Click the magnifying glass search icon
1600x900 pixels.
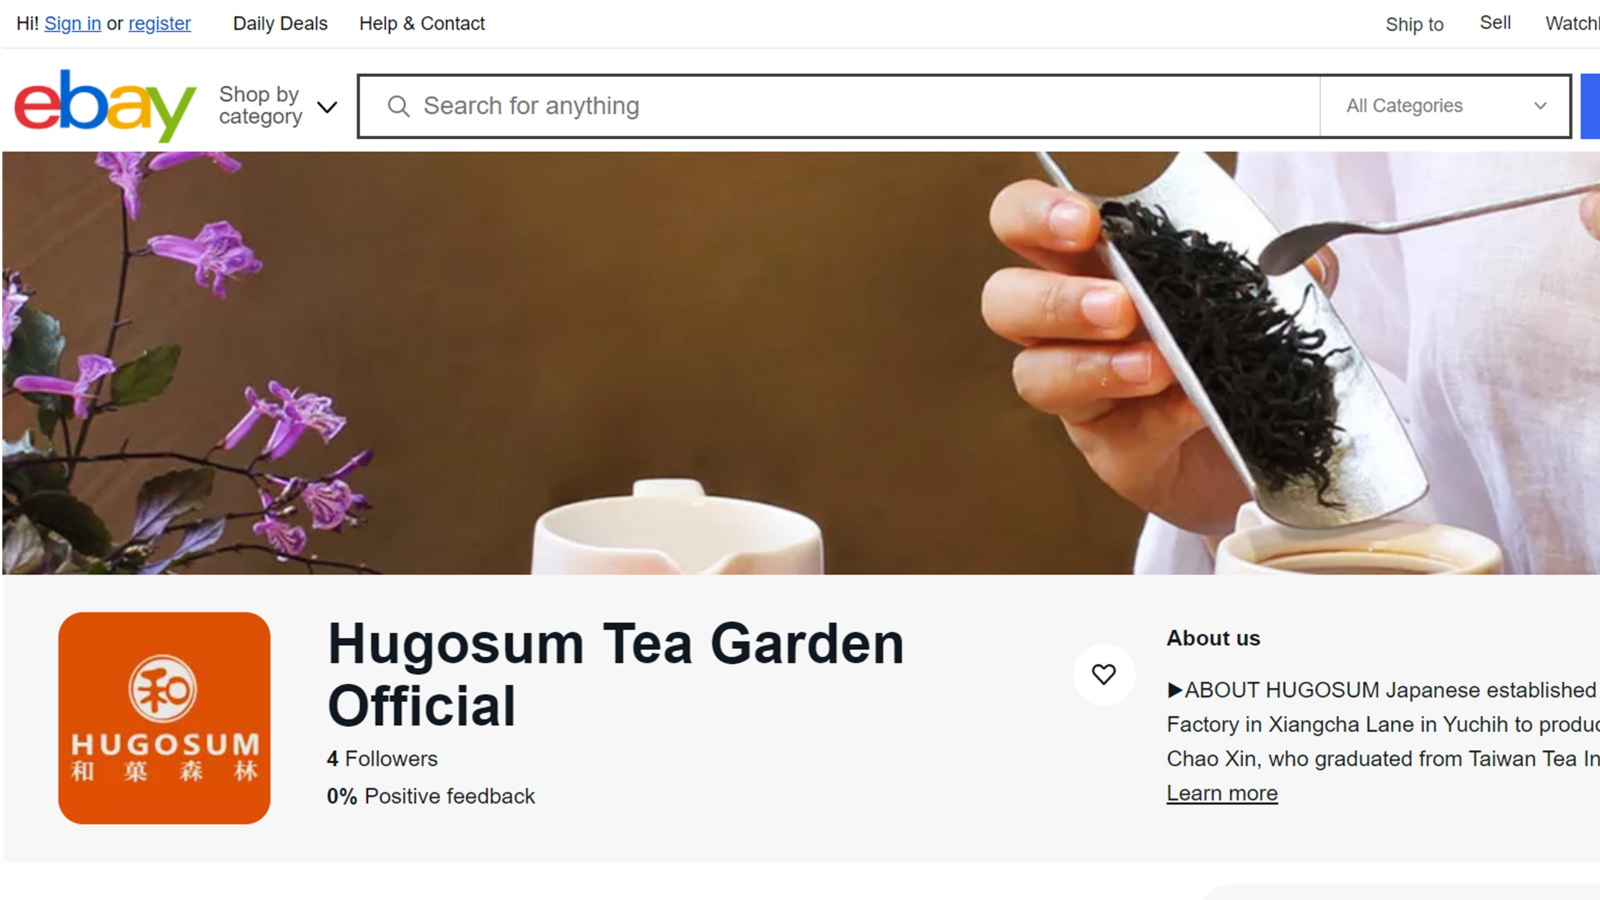[398, 106]
